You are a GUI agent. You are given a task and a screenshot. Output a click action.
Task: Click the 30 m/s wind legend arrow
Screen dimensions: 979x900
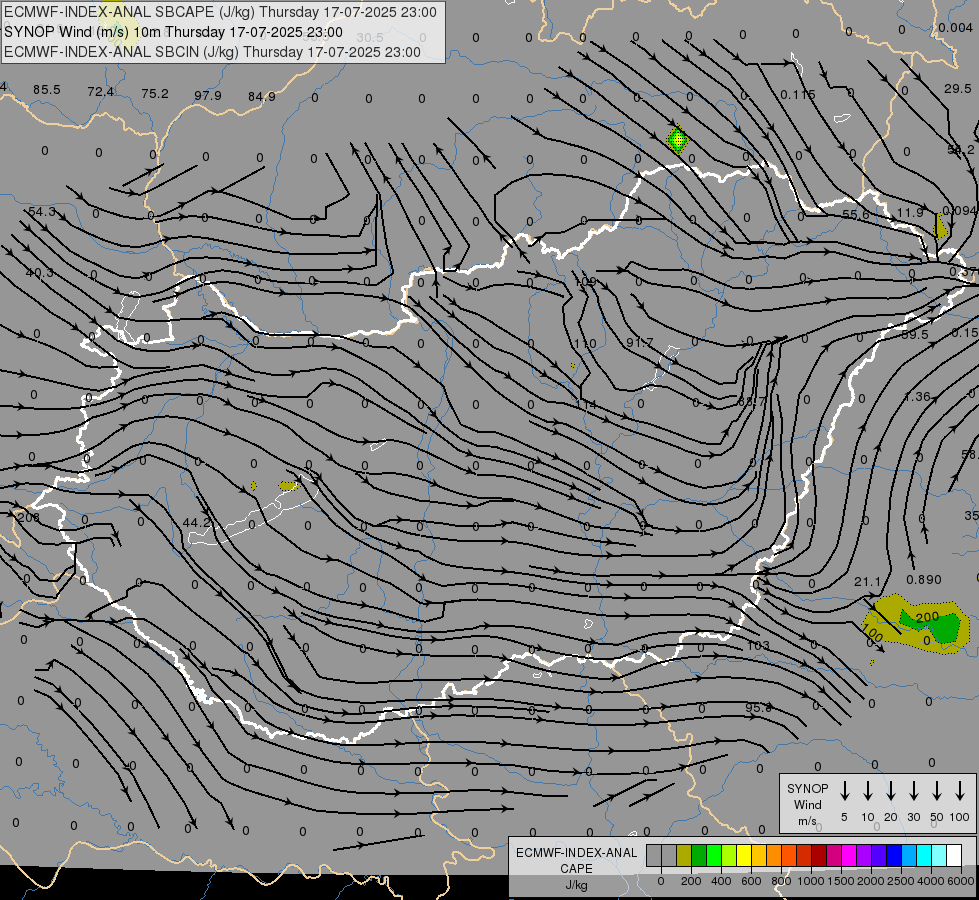(x=913, y=791)
